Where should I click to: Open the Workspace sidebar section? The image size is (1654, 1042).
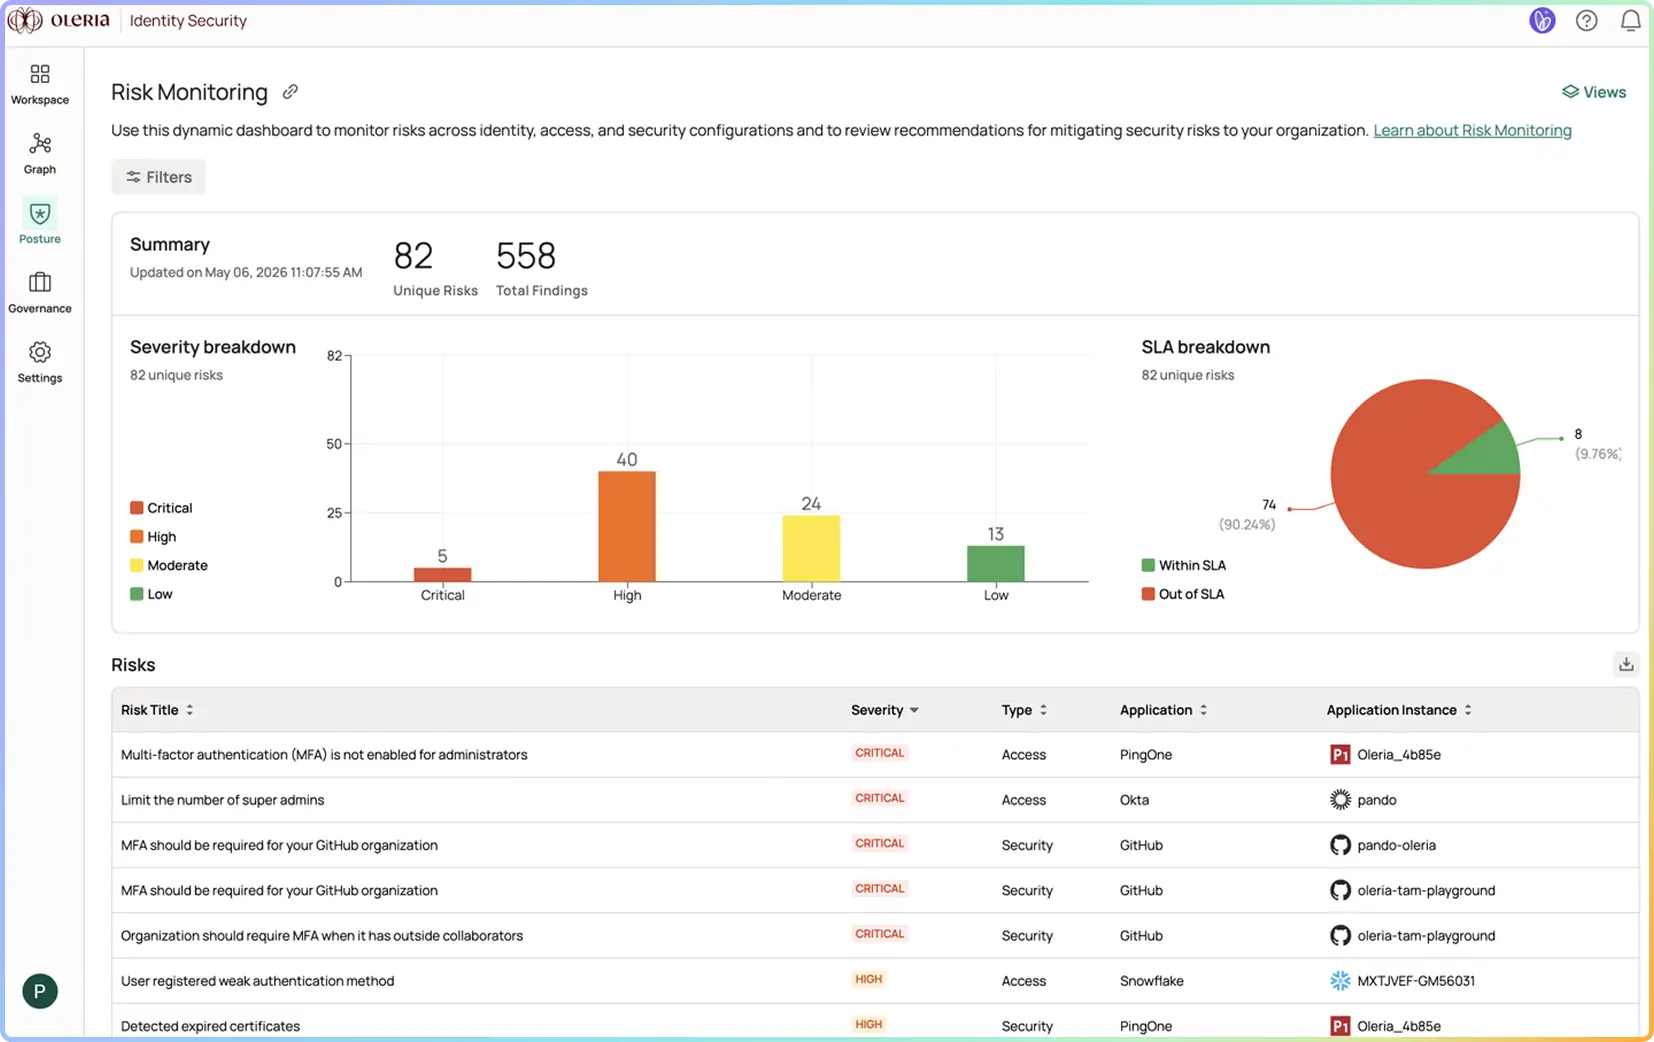[40, 84]
